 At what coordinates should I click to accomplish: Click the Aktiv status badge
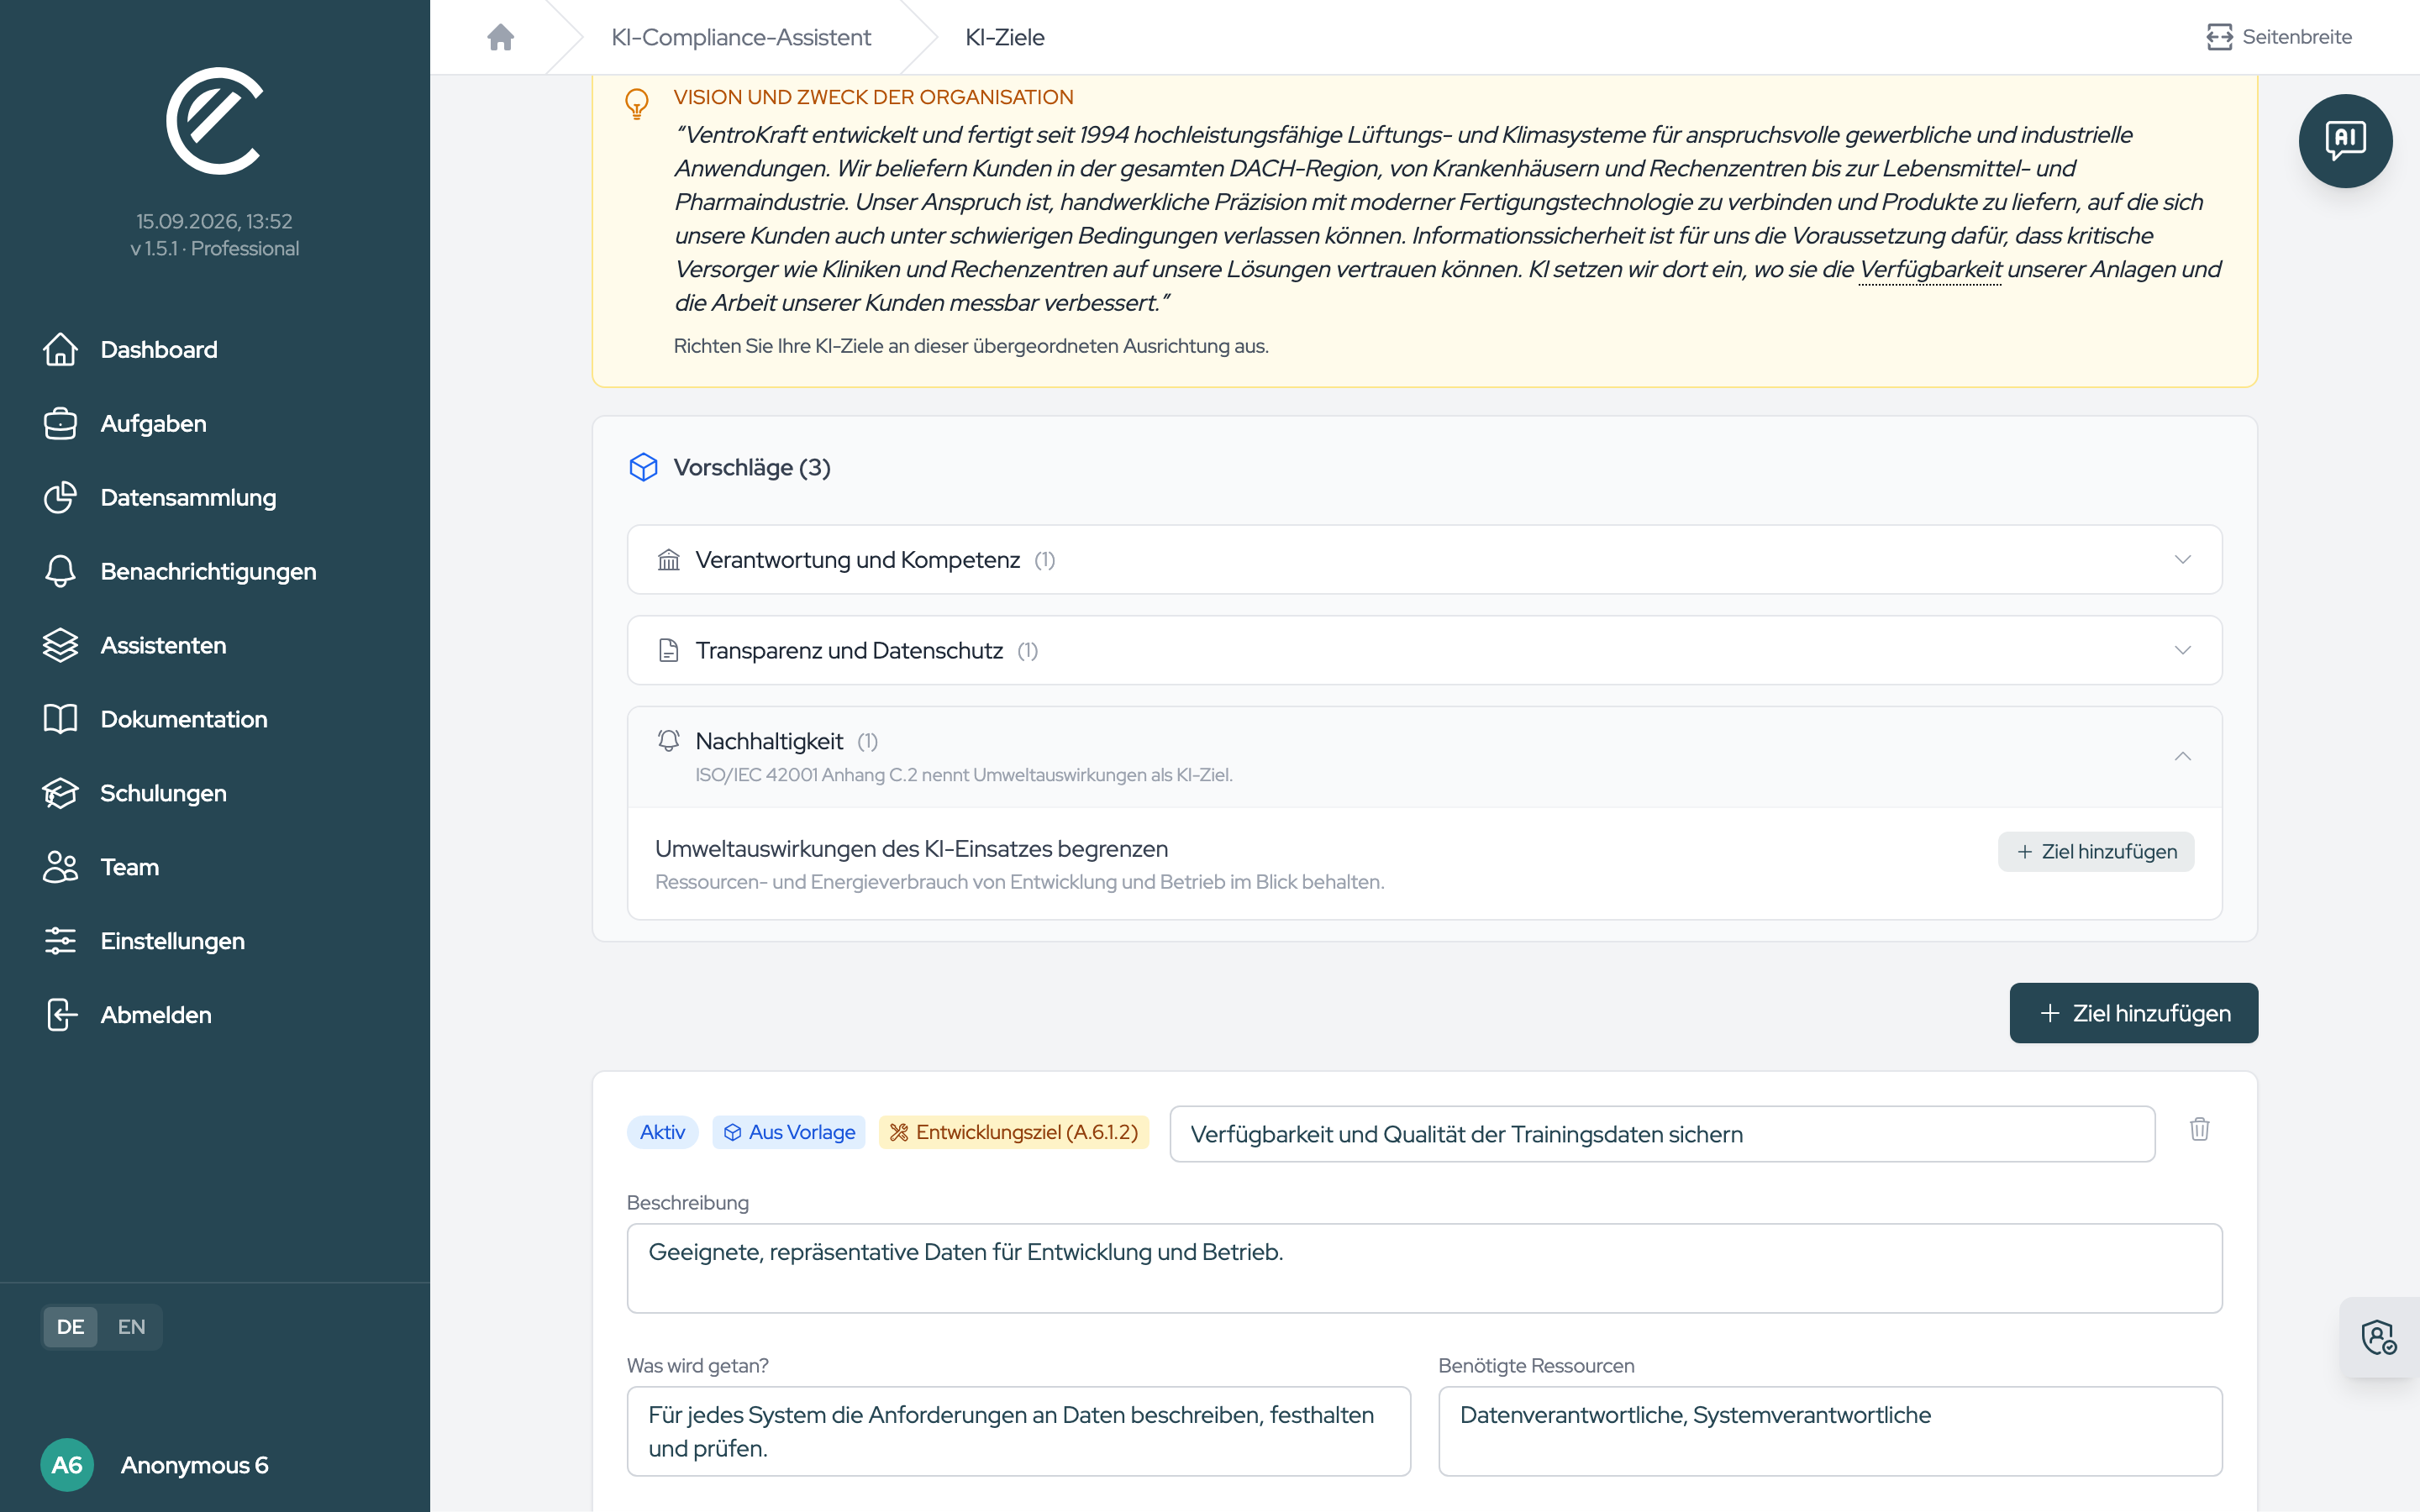click(x=662, y=1132)
